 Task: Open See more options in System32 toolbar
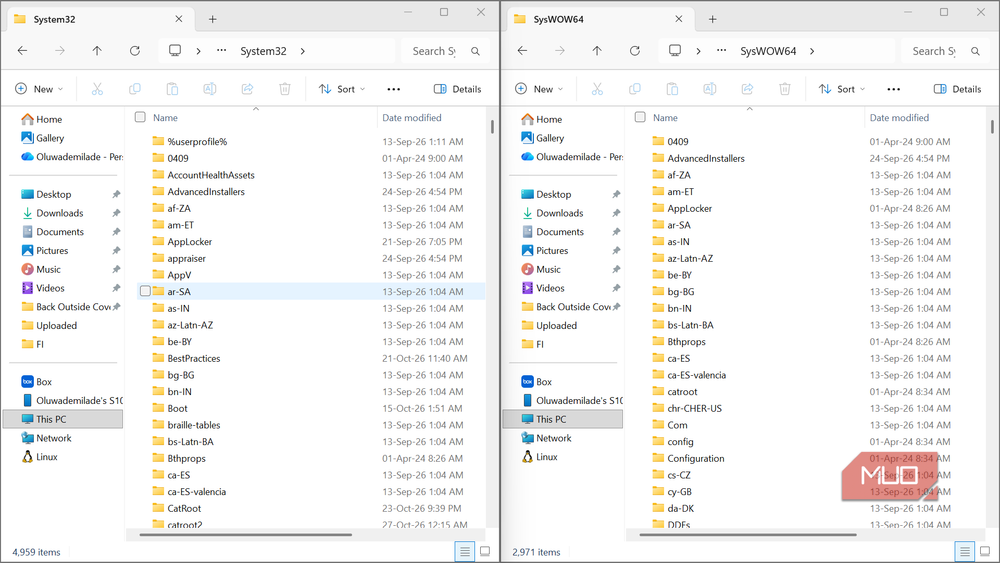coord(394,89)
